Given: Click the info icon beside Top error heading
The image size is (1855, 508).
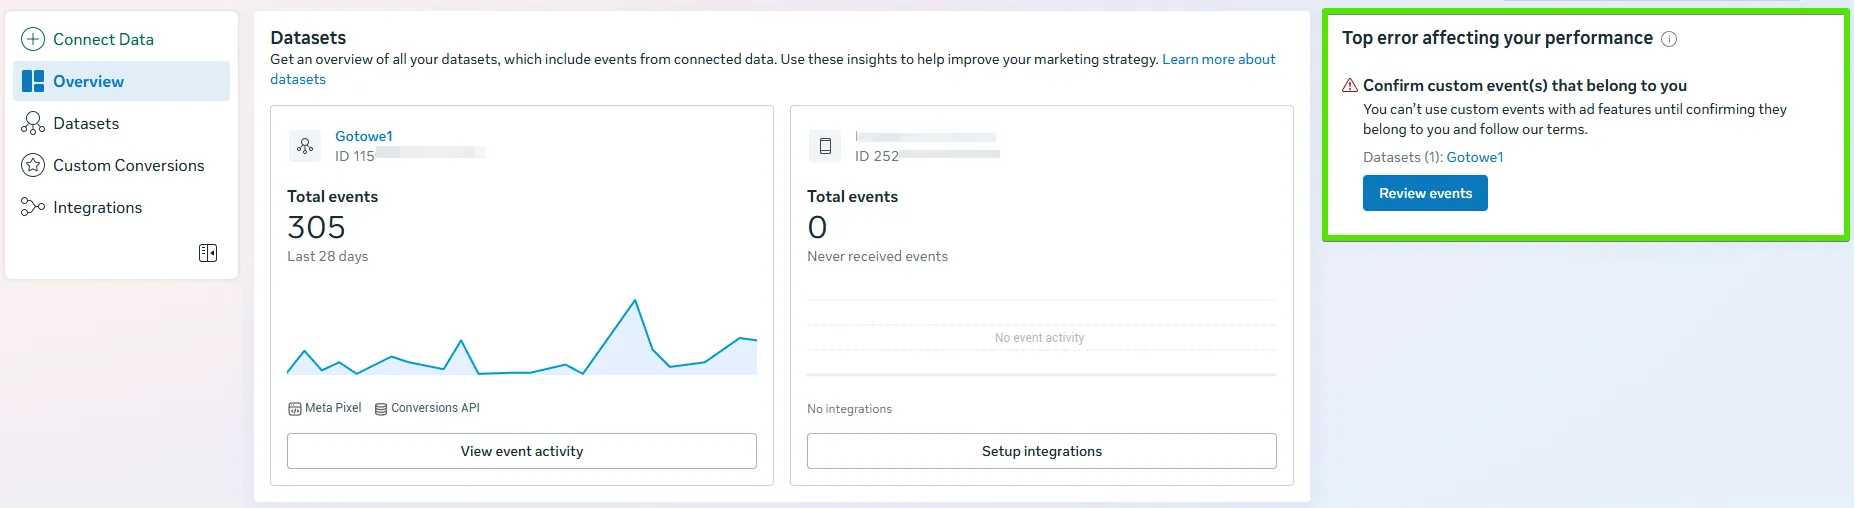Looking at the screenshot, I should pos(1669,39).
